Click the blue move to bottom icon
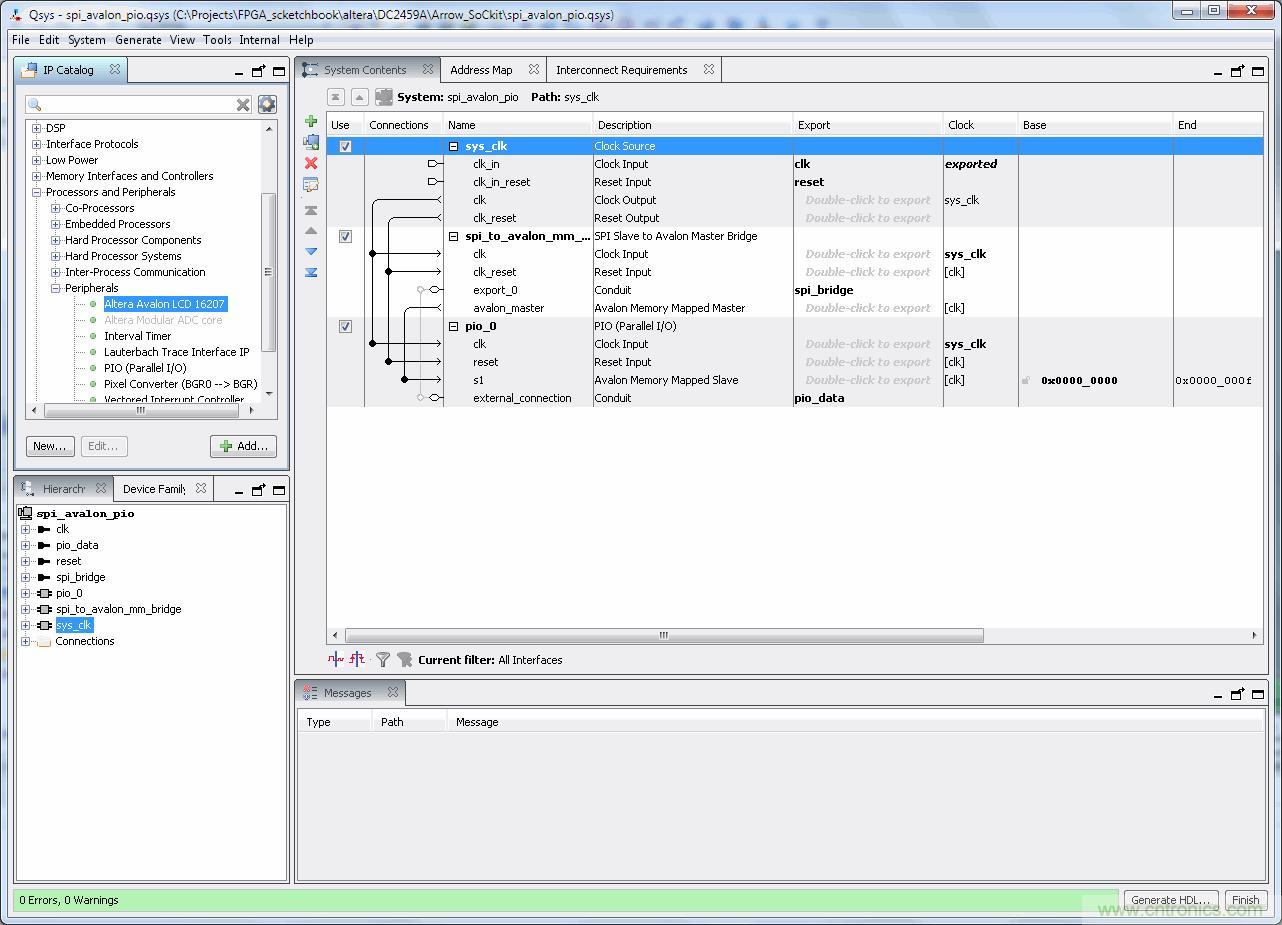Image resolution: width=1282 pixels, height=925 pixels. [x=311, y=272]
